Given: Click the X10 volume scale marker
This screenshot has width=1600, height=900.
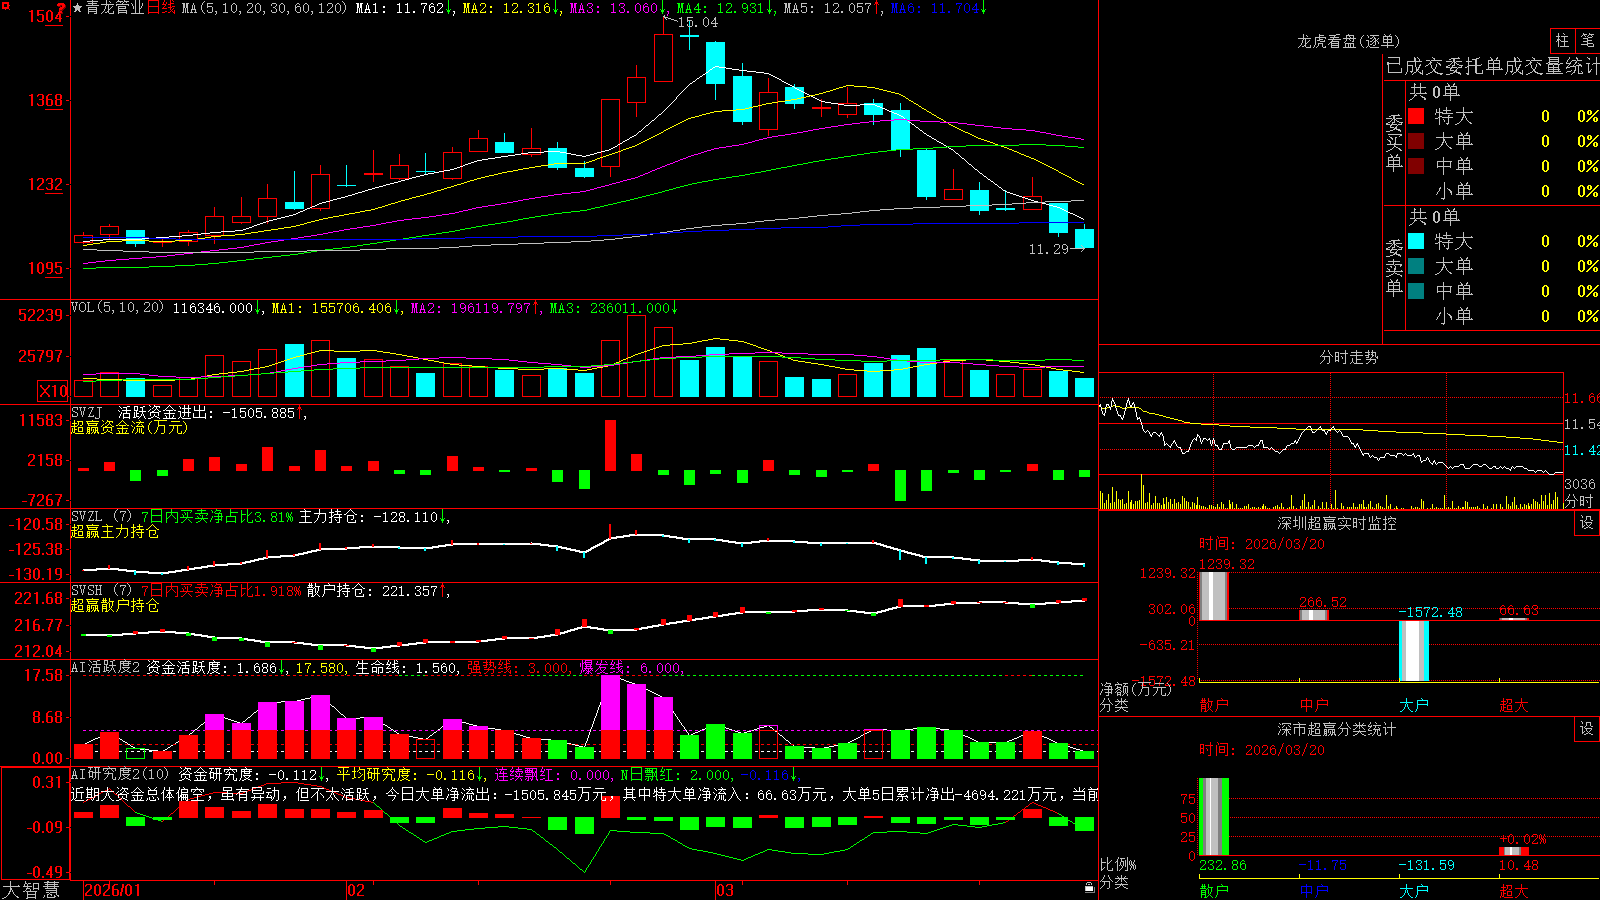Looking at the screenshot, I should click(53, 391).
